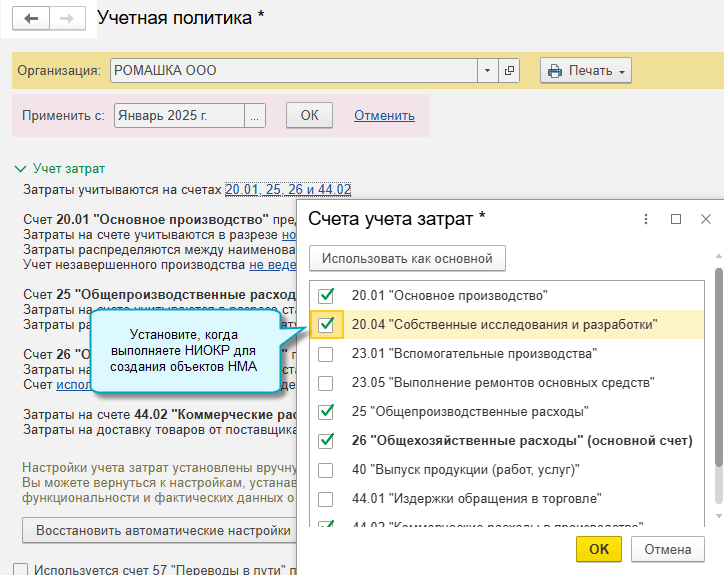This screenshot has height=575, width=724.
Task: Open the period picker next to Январь 2025
Action: [x=256, y=115]
